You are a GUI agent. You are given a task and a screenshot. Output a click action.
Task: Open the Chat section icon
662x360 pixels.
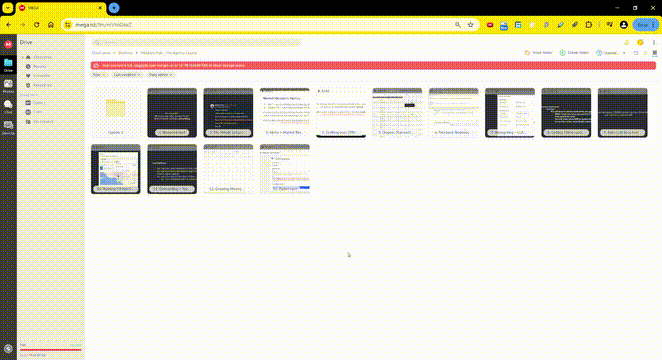[8, 106]
